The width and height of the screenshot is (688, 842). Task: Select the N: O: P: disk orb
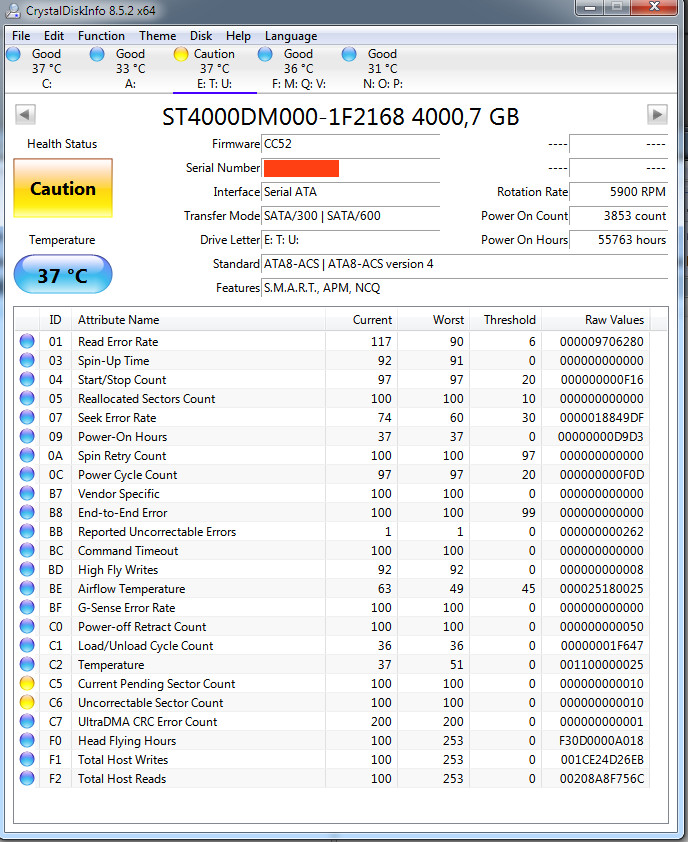pos(349,54)
